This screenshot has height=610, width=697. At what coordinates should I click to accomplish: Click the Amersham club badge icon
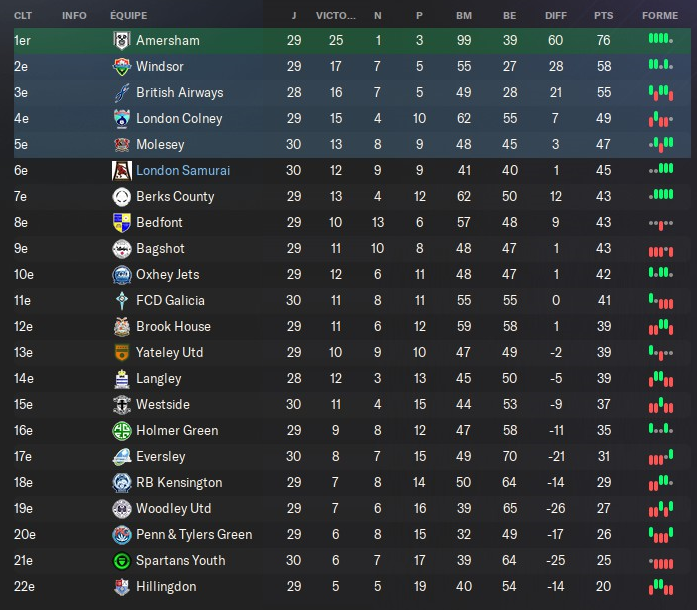[121, 41]
